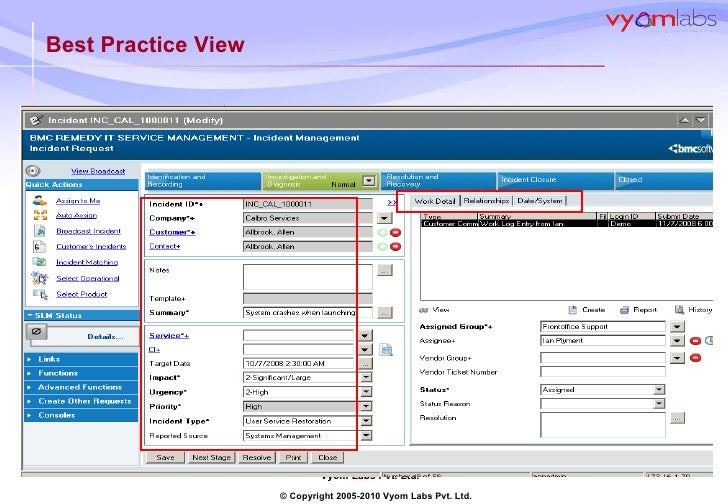The width and height of the screenshot is (728, 504).
Task: Click red clear icon beside Assignee
Action: 695,341
